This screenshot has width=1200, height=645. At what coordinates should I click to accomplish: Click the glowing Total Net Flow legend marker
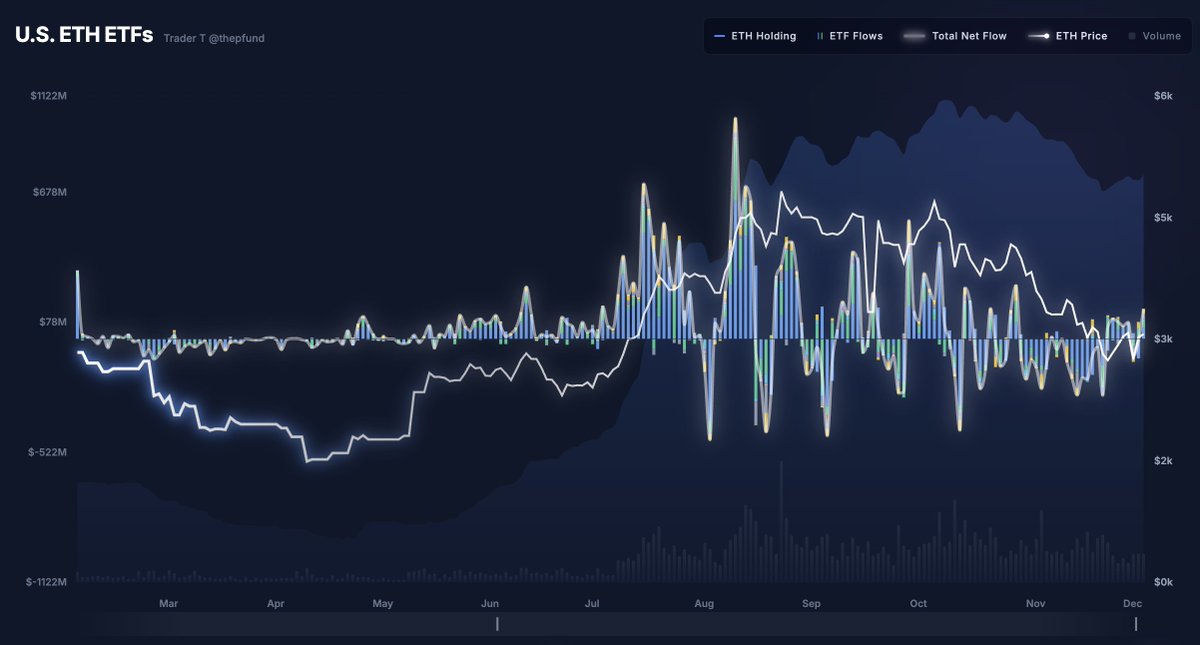pyautogui.click(x=914, y=36)
